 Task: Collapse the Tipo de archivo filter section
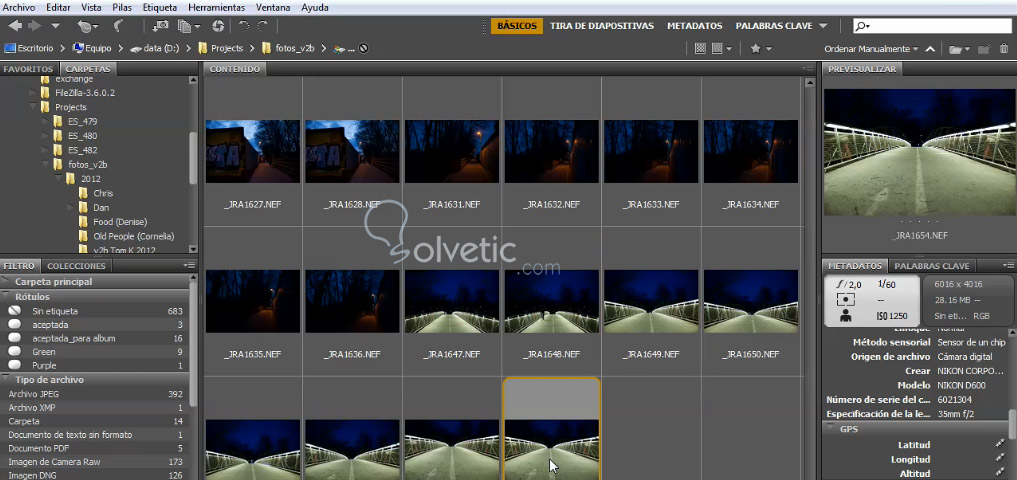(6, 380)
